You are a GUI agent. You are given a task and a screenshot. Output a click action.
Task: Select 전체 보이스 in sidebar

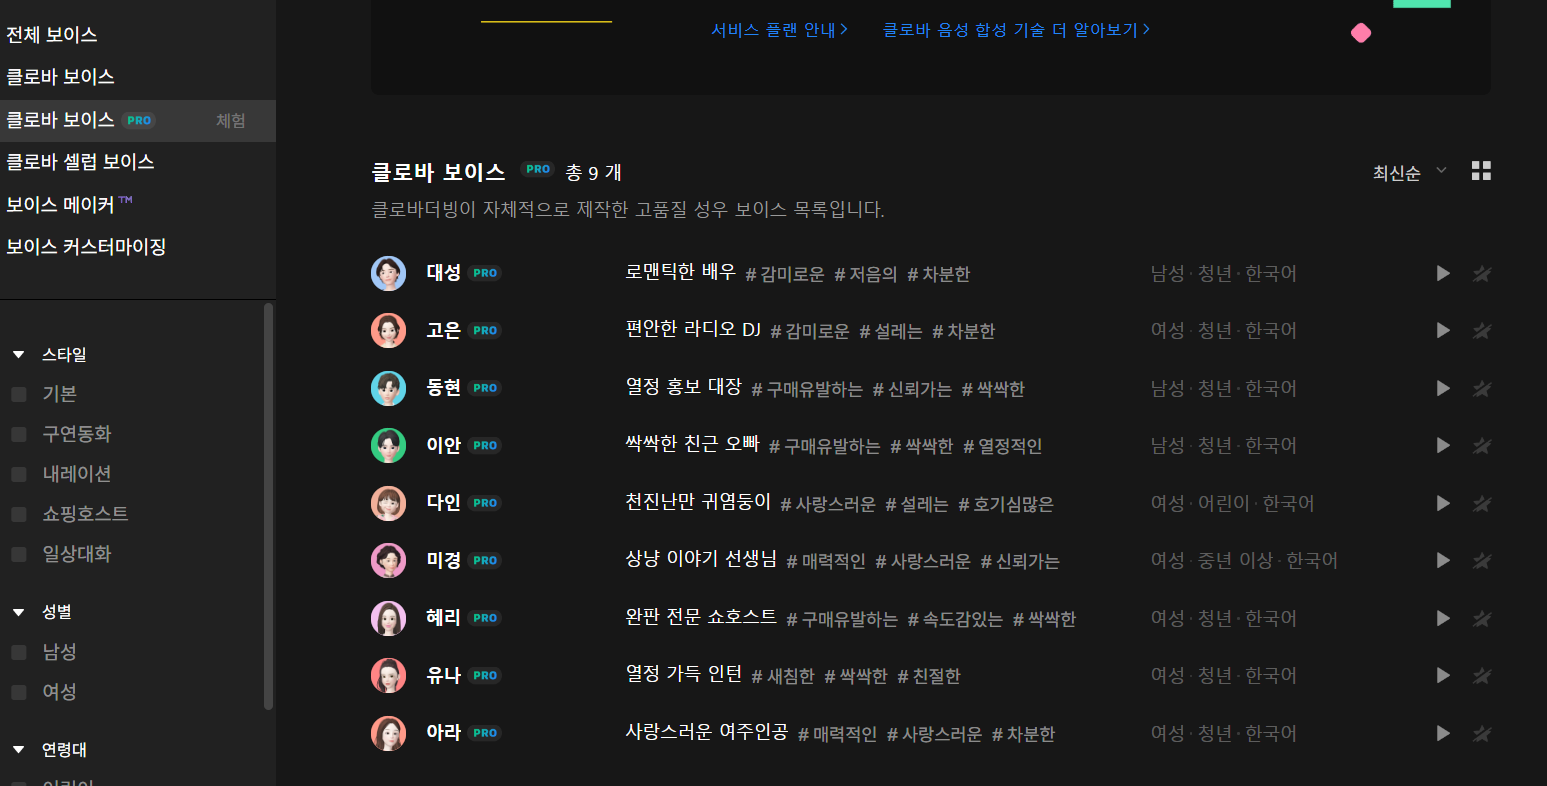click(52, 35)
